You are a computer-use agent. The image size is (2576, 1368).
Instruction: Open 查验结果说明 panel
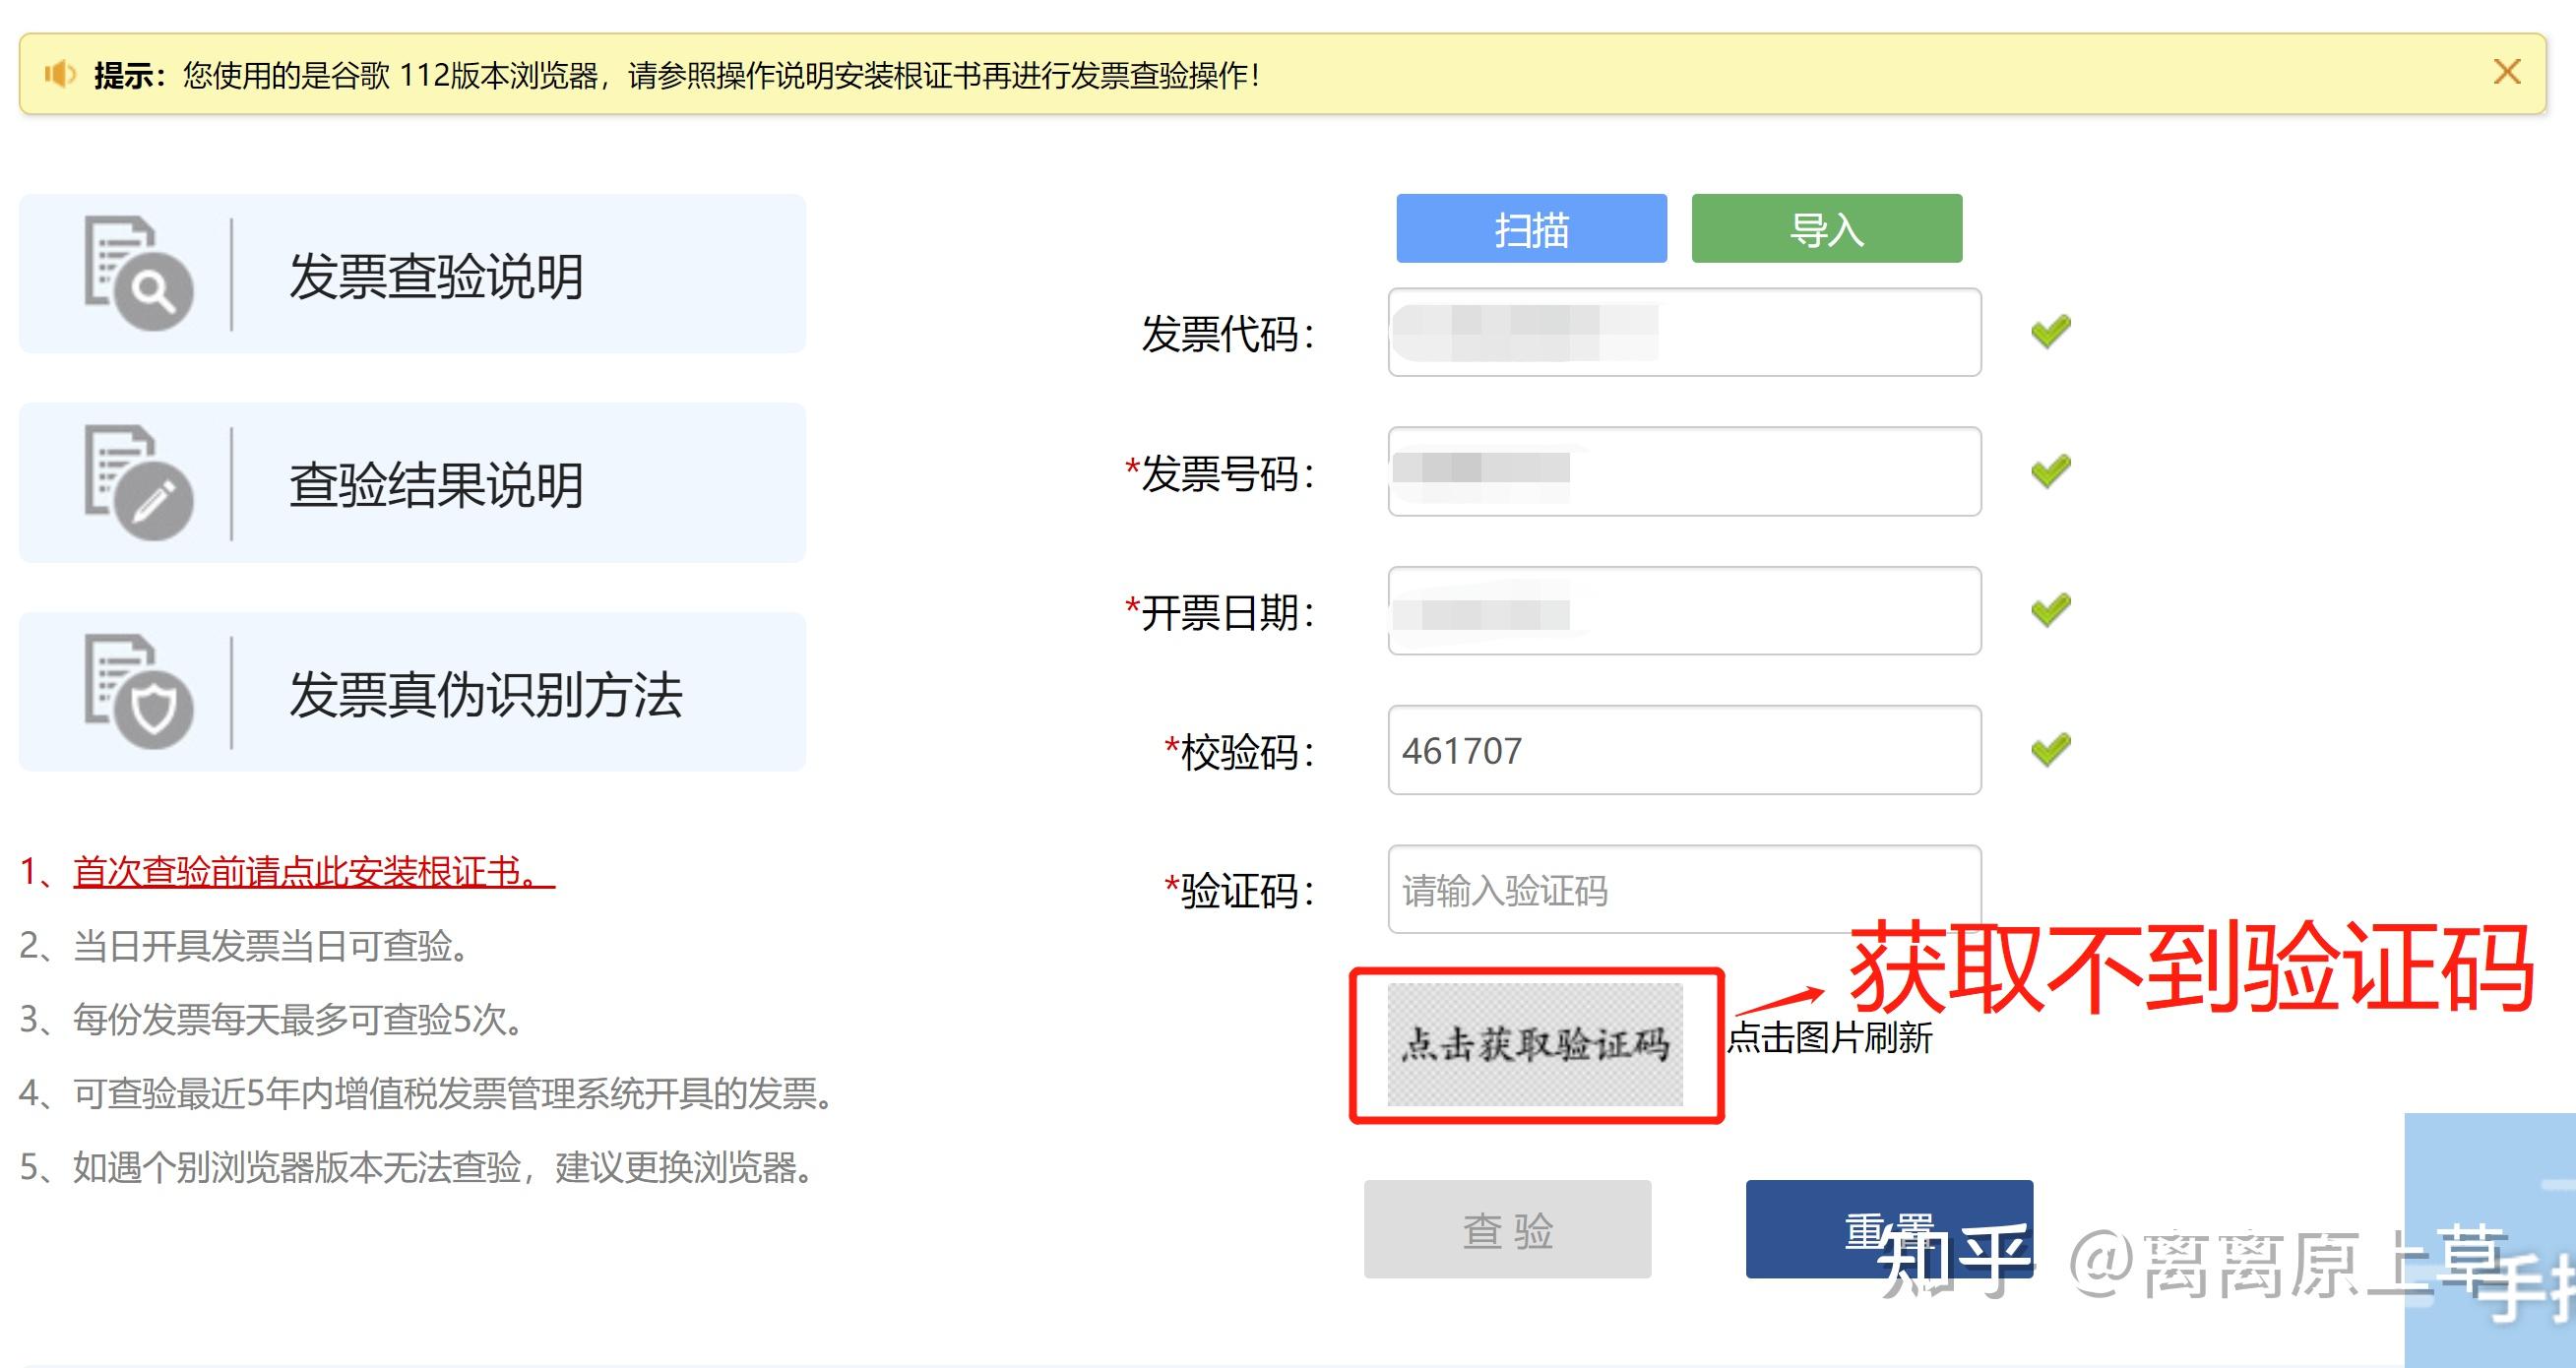(412, 483)
